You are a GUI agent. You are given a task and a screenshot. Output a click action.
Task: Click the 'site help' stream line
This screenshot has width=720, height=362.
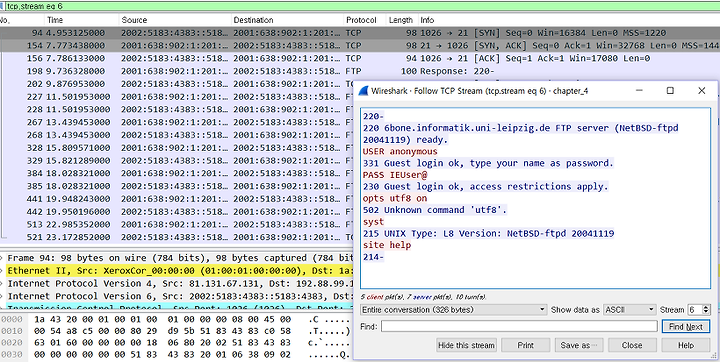point(387,245)
